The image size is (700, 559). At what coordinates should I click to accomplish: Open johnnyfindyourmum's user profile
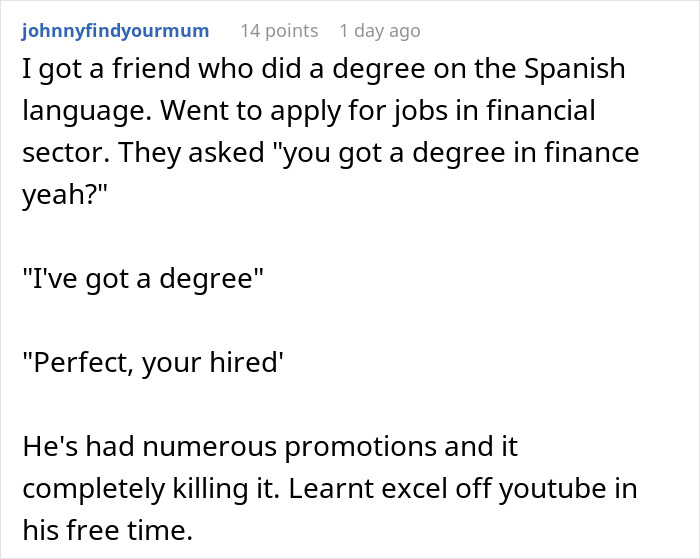click(114, 31)
